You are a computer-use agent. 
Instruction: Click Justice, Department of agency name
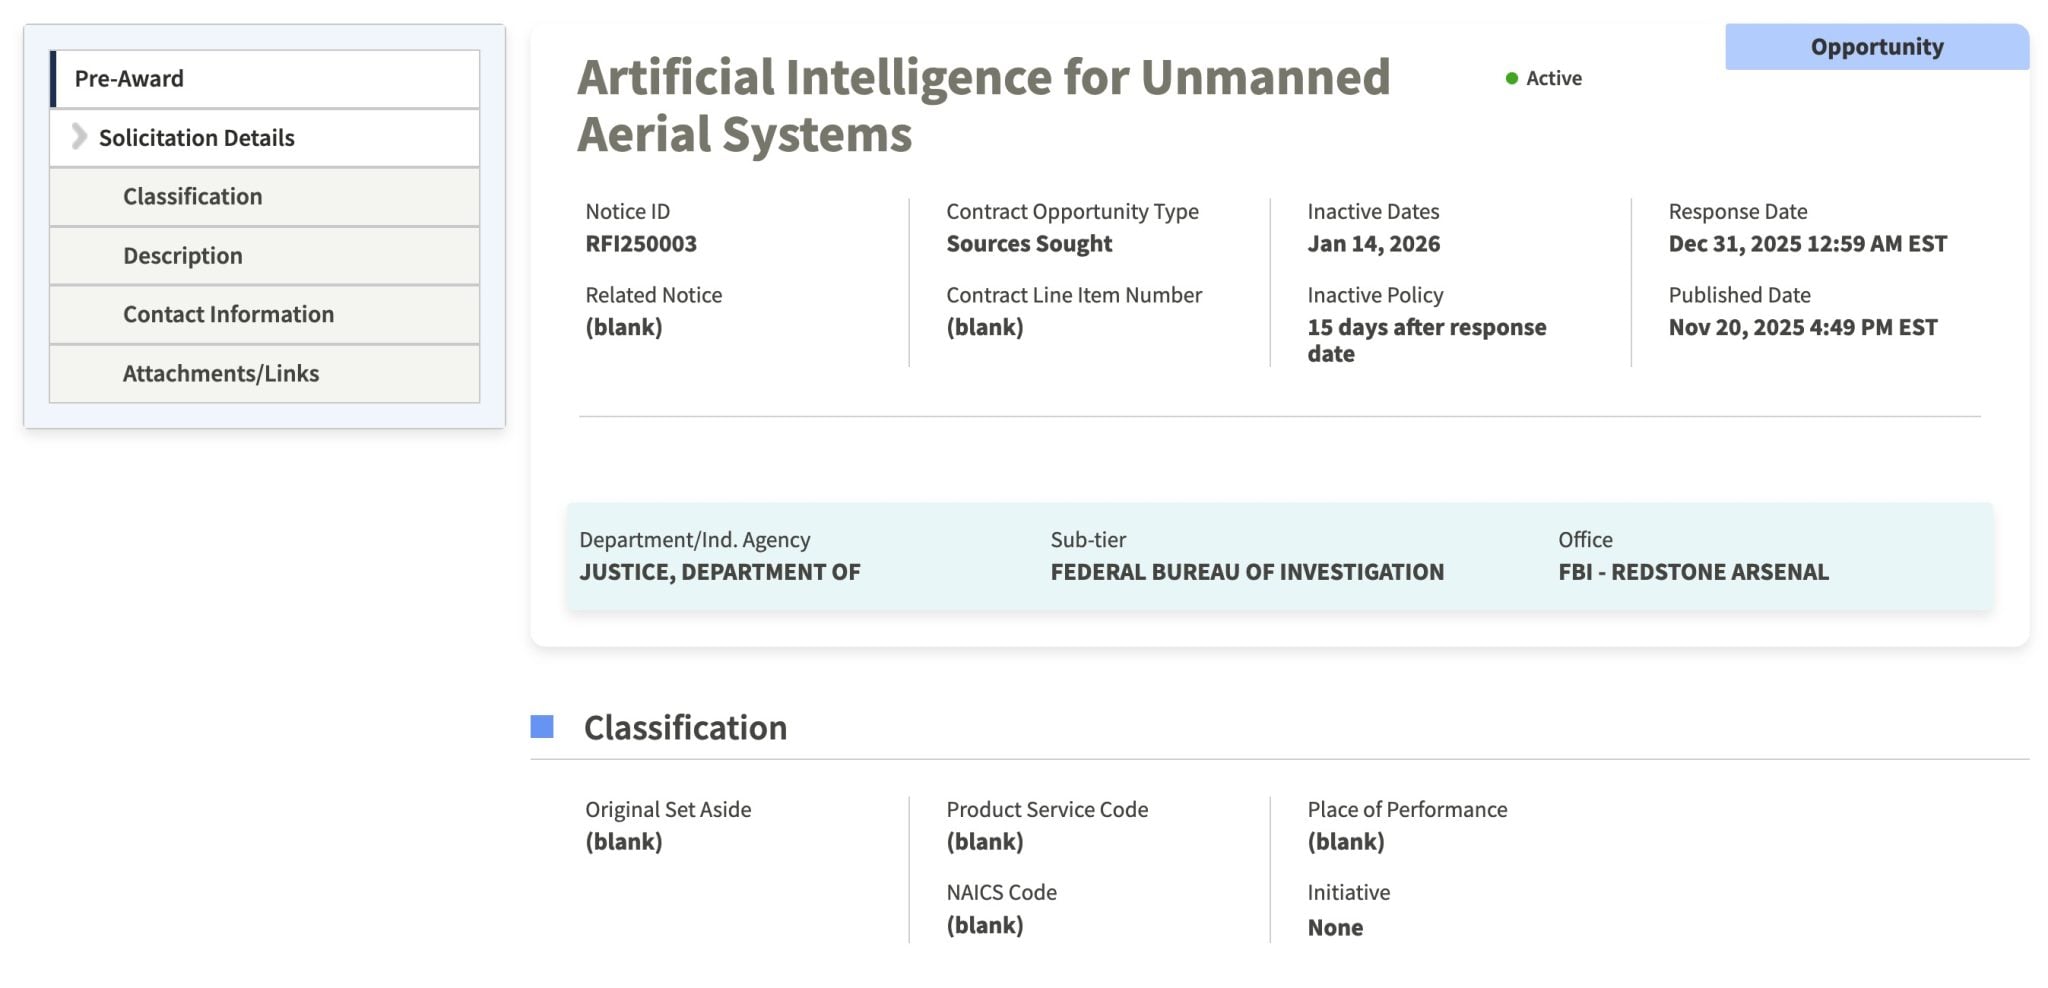point(719,572)
